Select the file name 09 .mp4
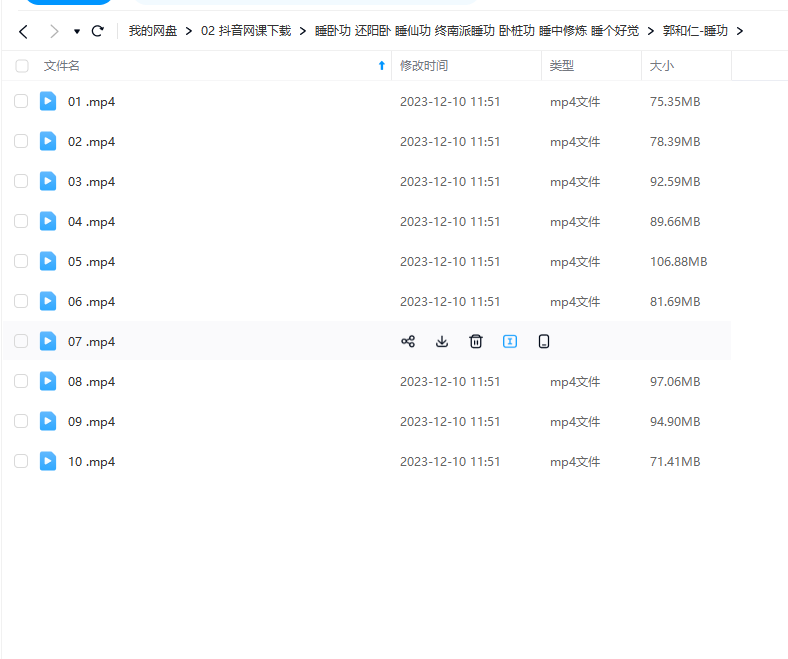788x659 pixels. click(91, 422)
